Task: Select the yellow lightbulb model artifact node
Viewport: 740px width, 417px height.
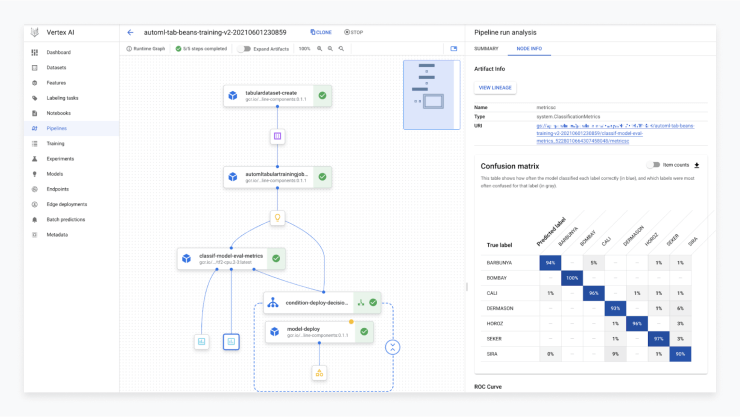Action: 278,217
